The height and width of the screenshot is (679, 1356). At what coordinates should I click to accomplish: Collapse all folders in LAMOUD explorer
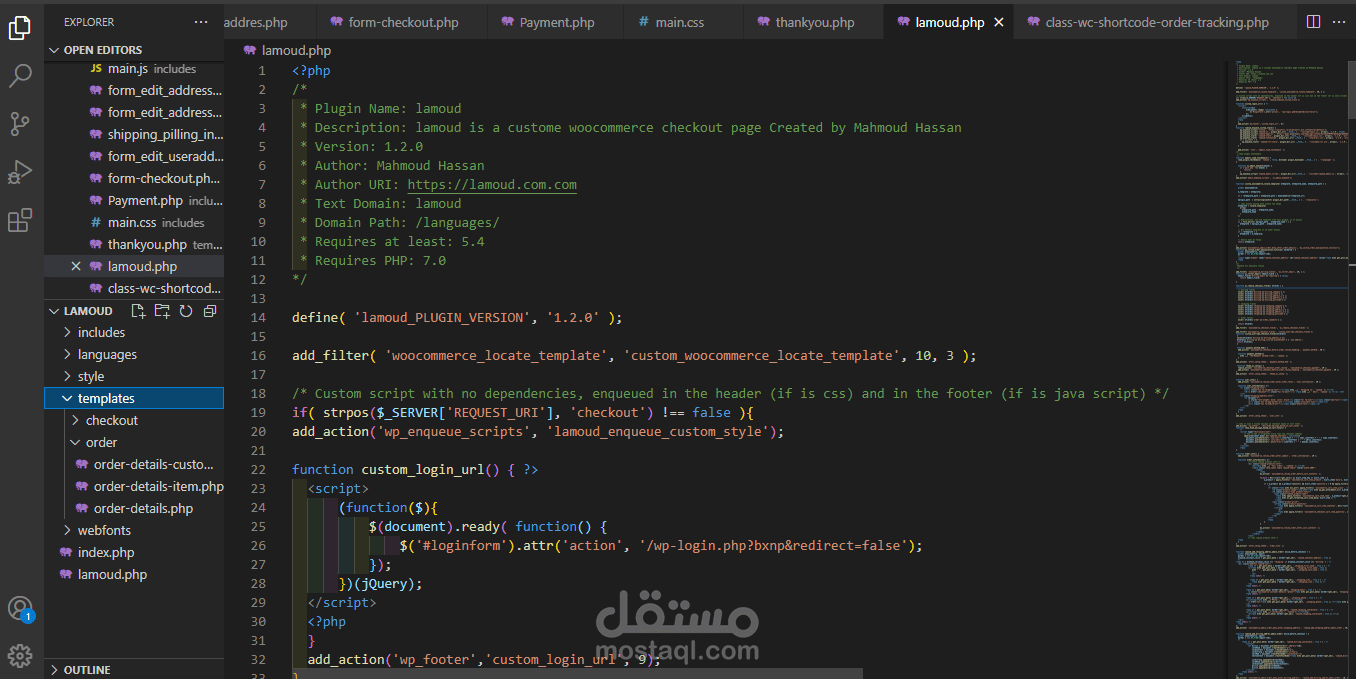209,311
